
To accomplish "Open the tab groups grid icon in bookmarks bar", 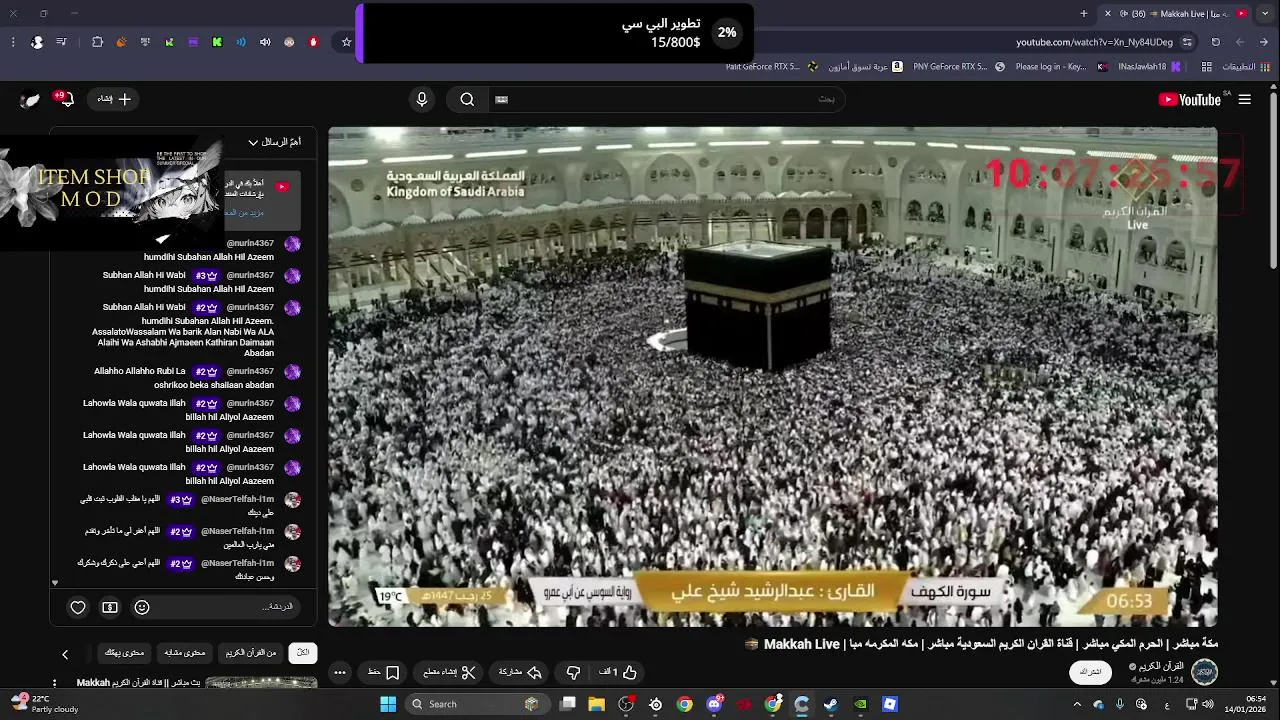I will coord(1207,67).
